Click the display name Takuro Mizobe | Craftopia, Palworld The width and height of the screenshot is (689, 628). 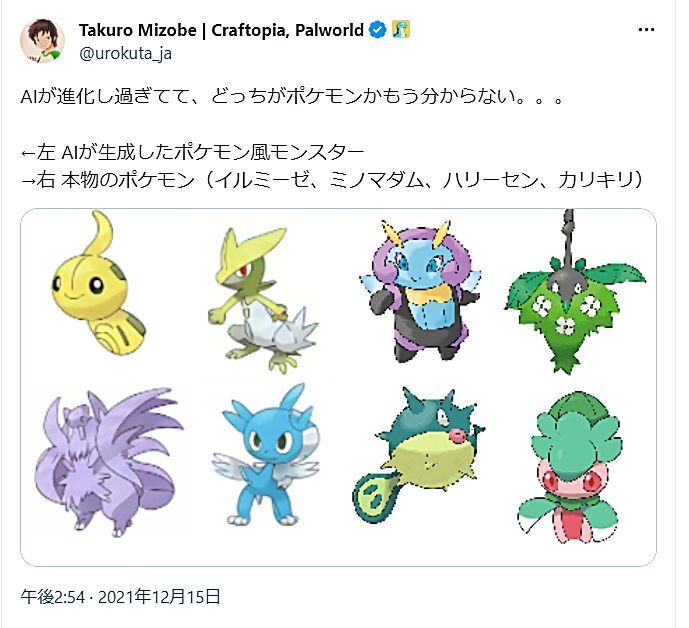[x=221, y=30]
